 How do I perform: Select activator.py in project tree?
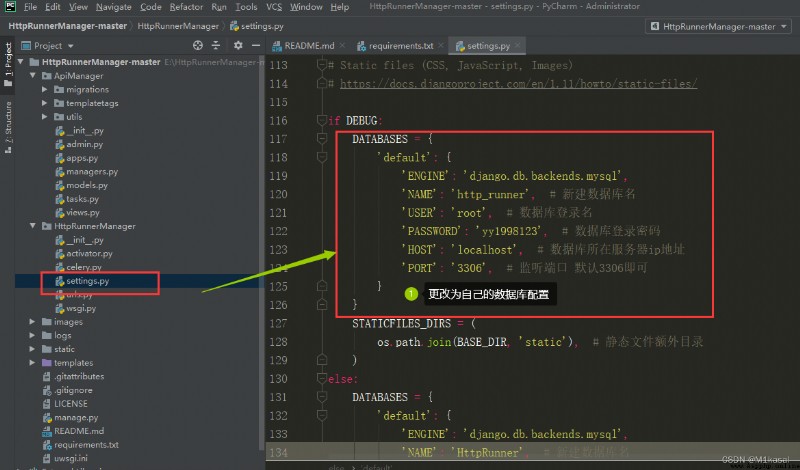click(x=84, y=254)
